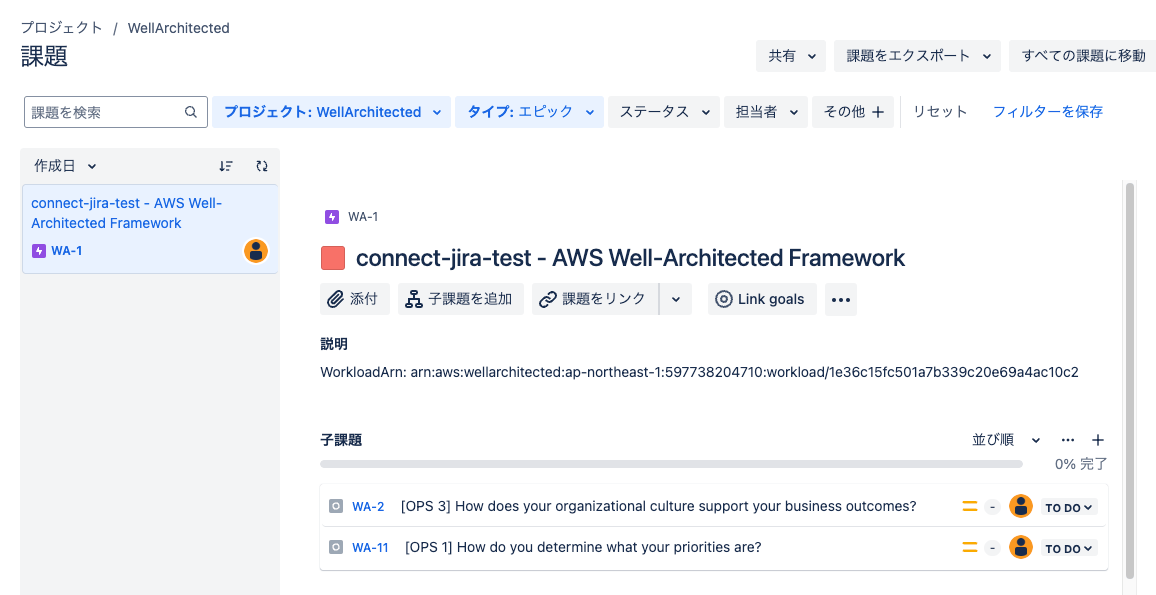Screen dimensions: 1156x595
Task: Click the red epic color square
Action: click(333, 259)
